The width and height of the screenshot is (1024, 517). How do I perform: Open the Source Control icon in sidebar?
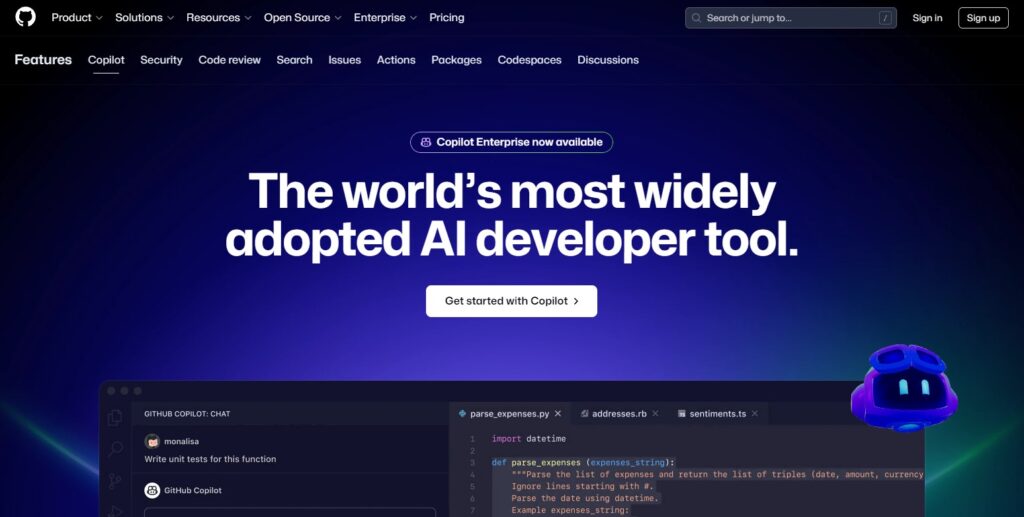click(x=115, y=482)
